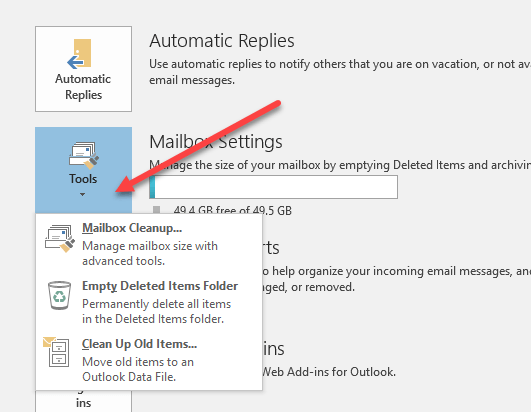Choose Empty Deleted Items Folder option
The width and height of the screenshot is (531, 412).
point(160,286)
